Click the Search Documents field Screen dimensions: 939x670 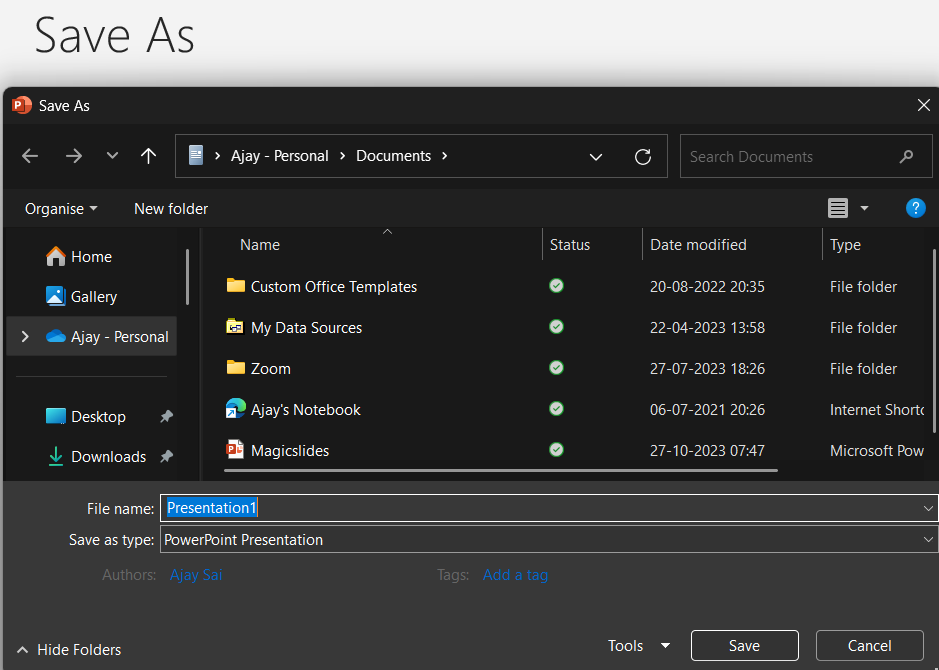790,157
